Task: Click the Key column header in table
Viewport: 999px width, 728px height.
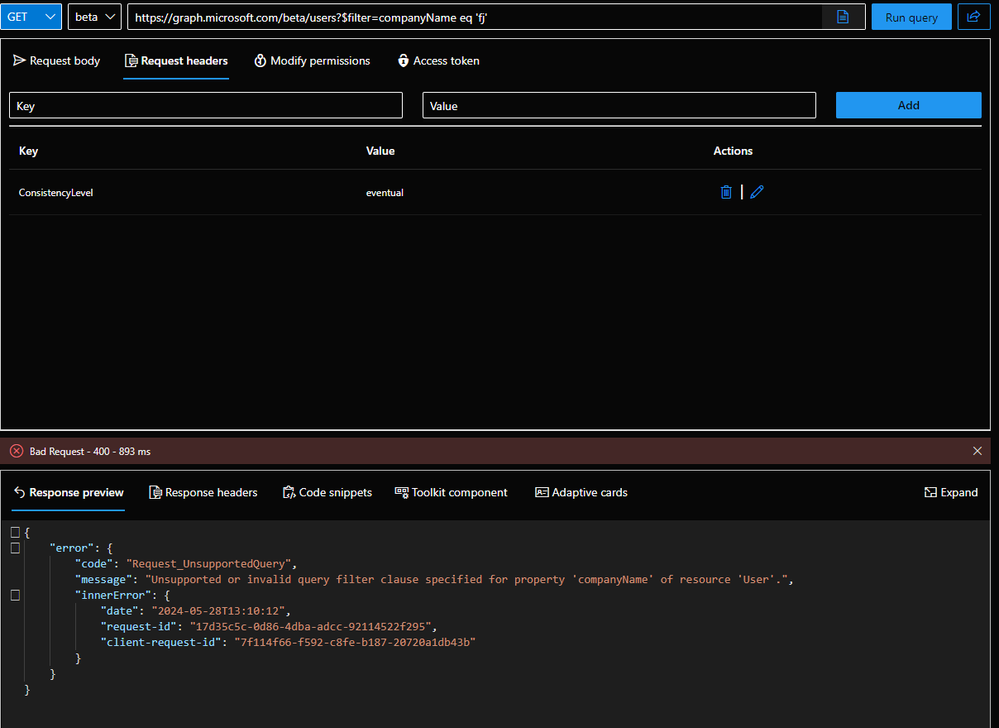Action: tap(28, 151)
